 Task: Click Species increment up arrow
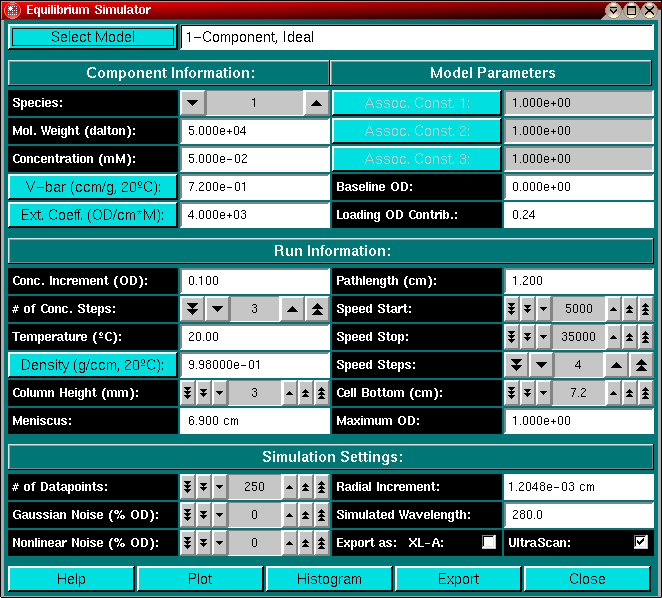tap(316, 103)
